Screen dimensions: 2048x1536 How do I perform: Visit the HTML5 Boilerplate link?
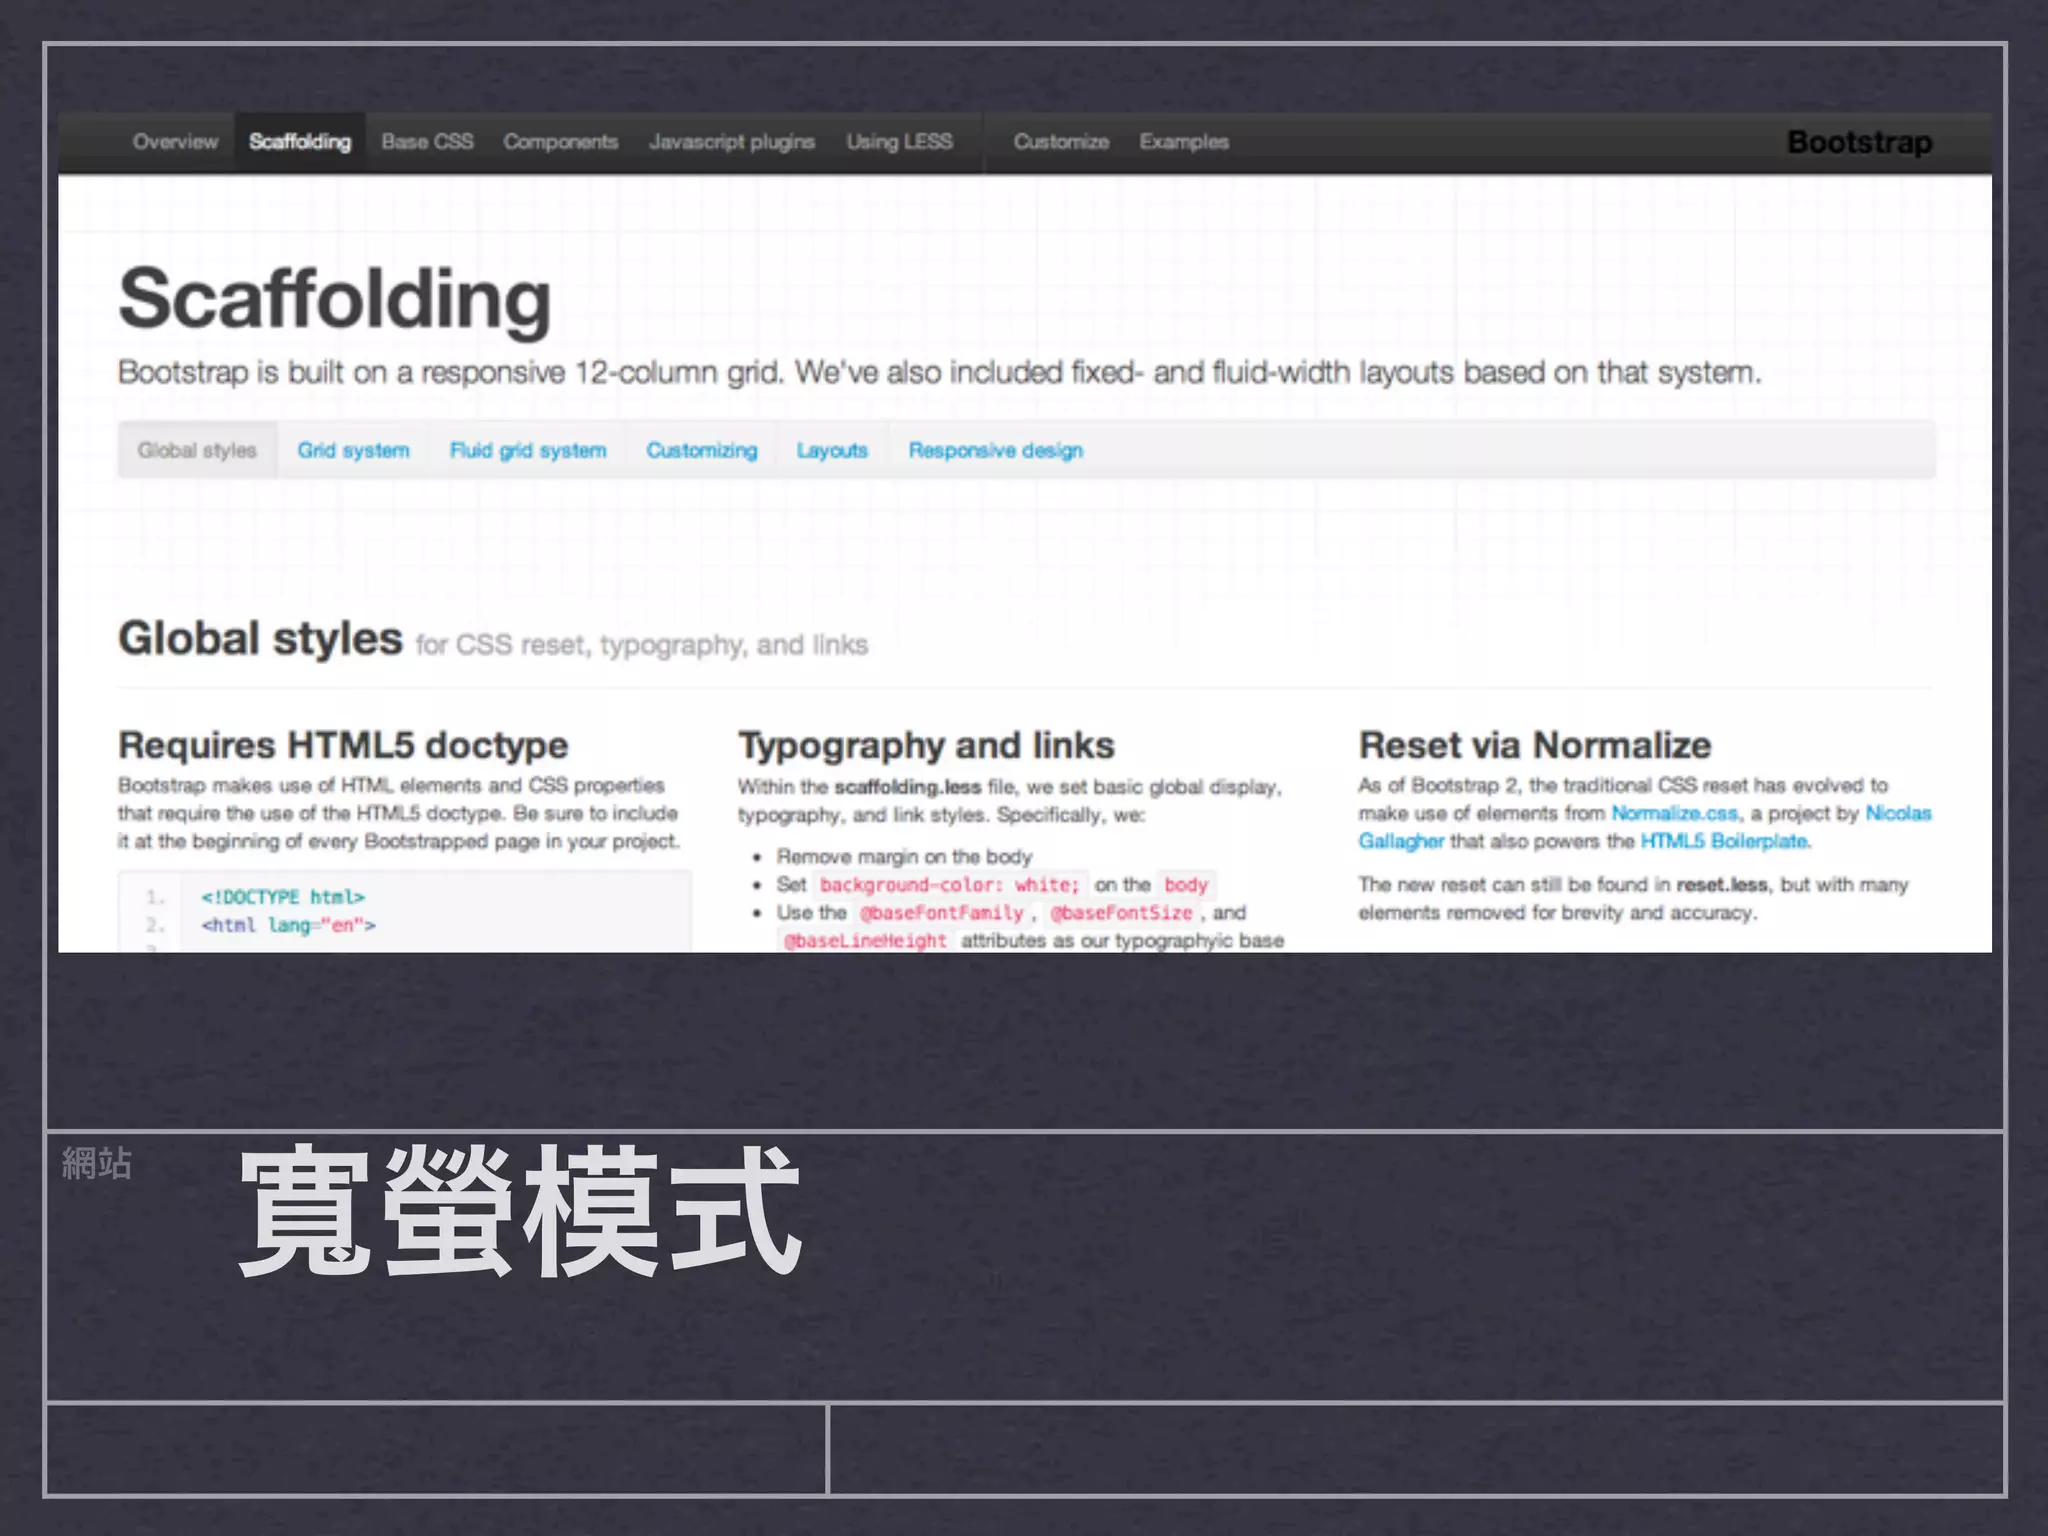1724,842
